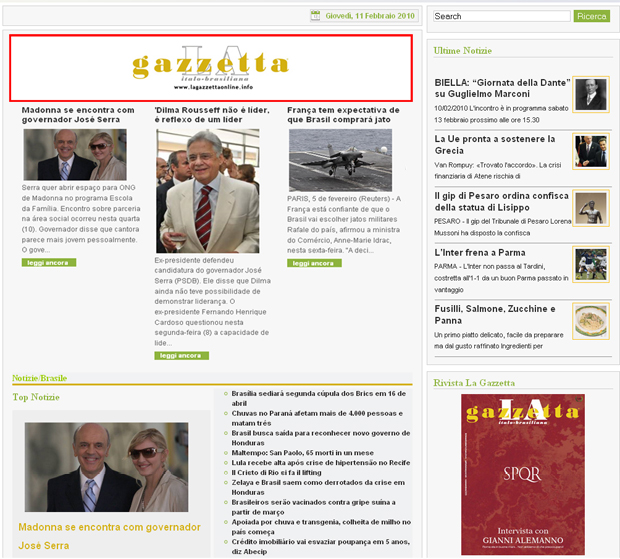The image size is (620, 559).
Task: Open França tem expectativa headline
Action: 343,115
